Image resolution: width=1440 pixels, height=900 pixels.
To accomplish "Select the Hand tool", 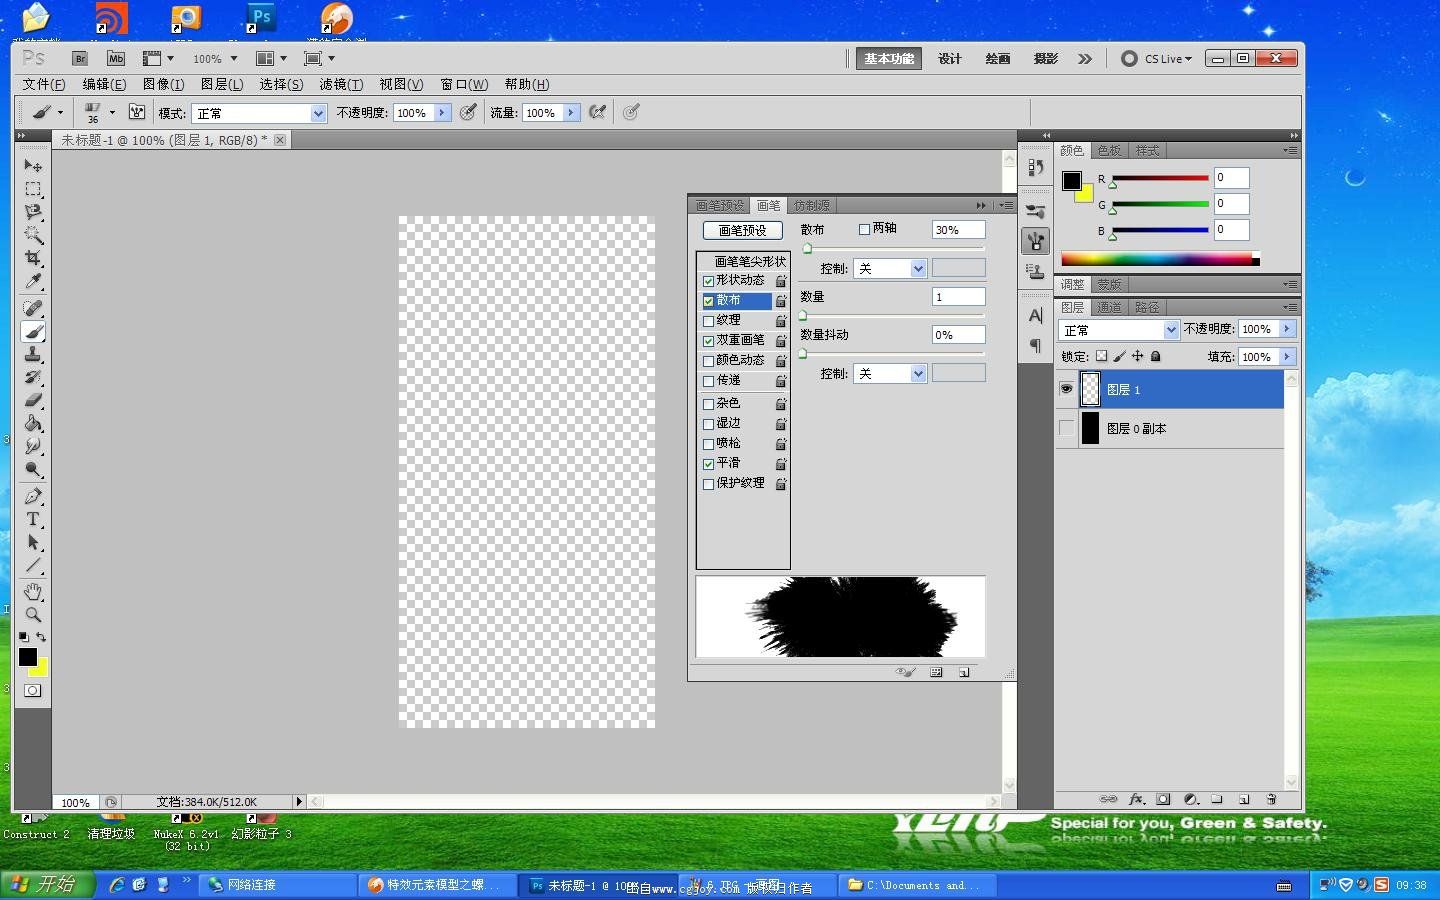I will [x=33, y=592].
